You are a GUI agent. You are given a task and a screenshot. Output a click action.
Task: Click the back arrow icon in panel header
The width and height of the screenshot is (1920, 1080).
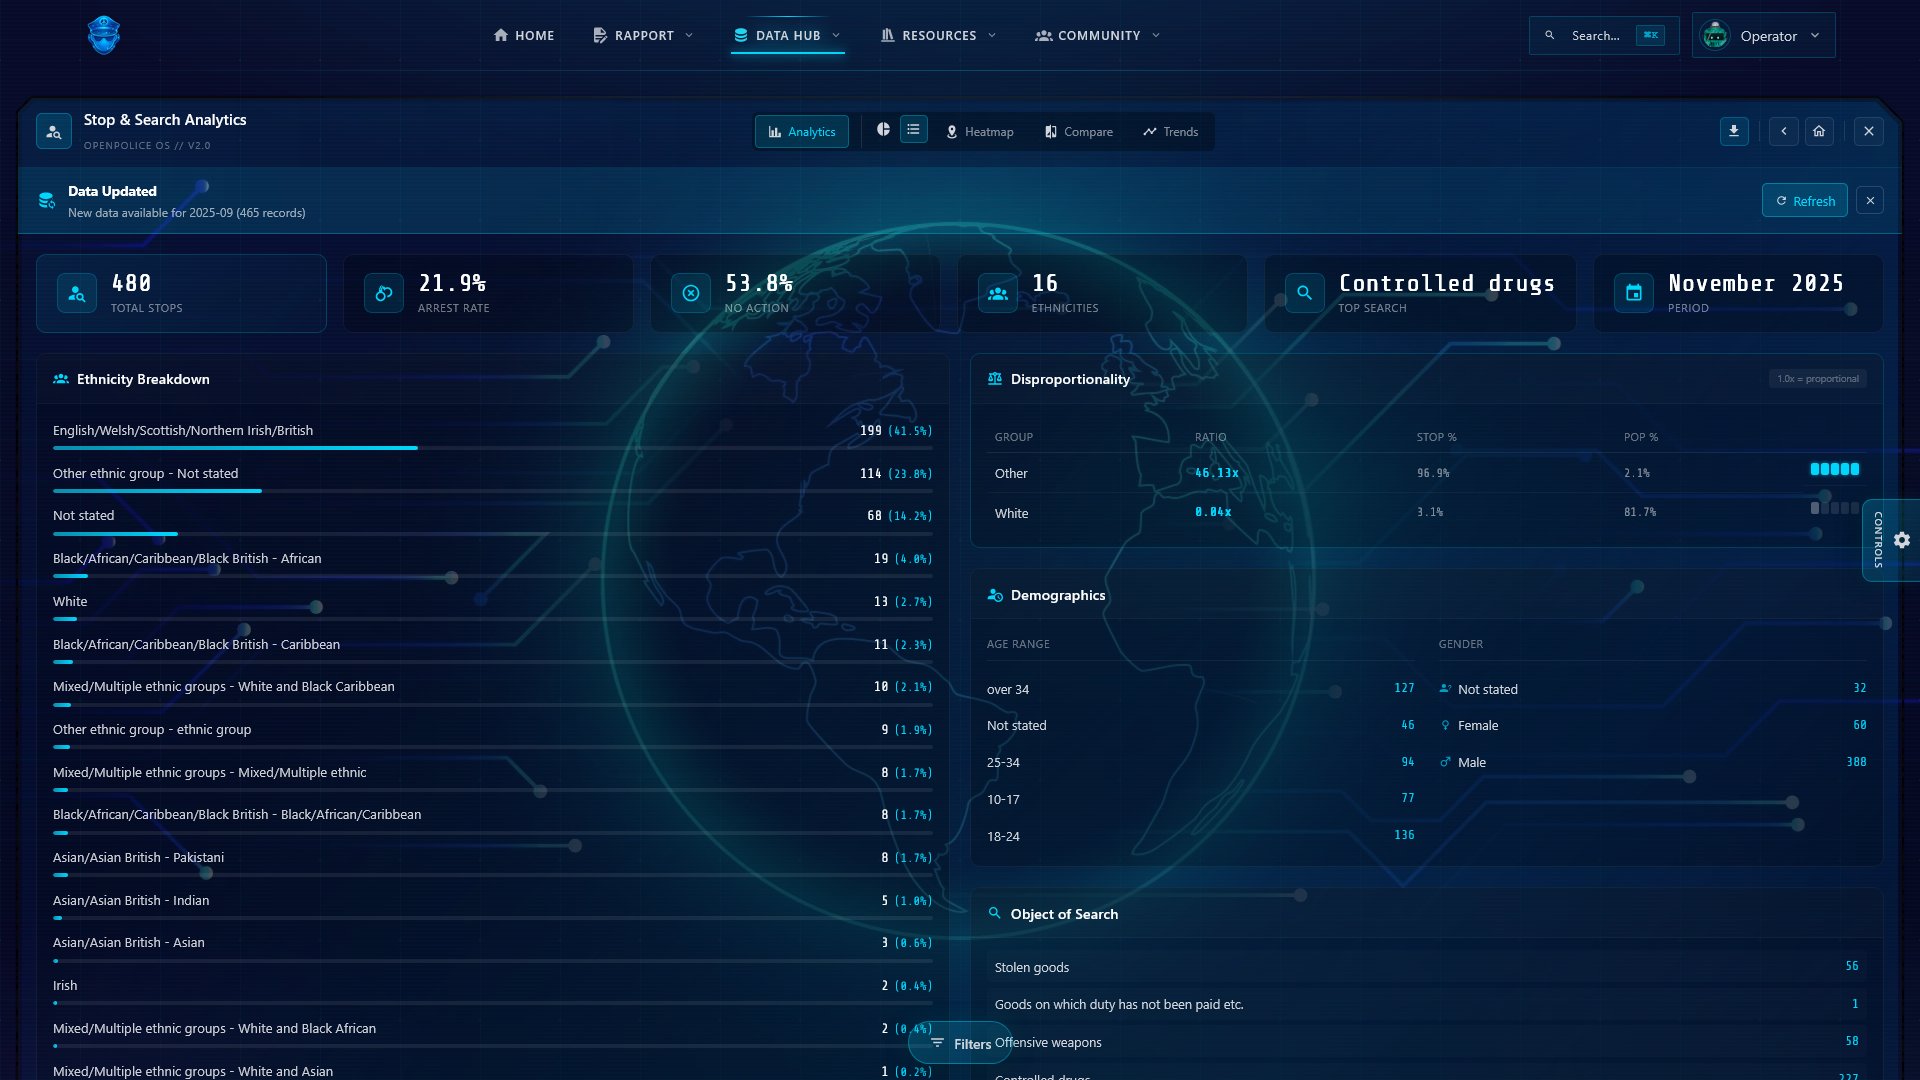click(x=1783, y=131)
